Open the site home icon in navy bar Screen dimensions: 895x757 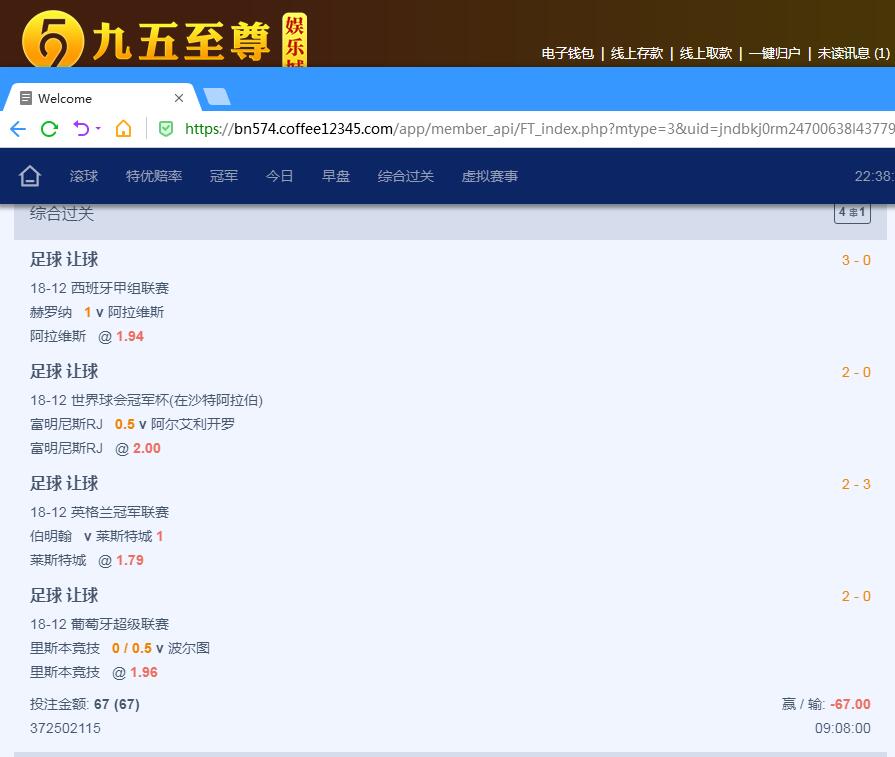click(30, 176)
